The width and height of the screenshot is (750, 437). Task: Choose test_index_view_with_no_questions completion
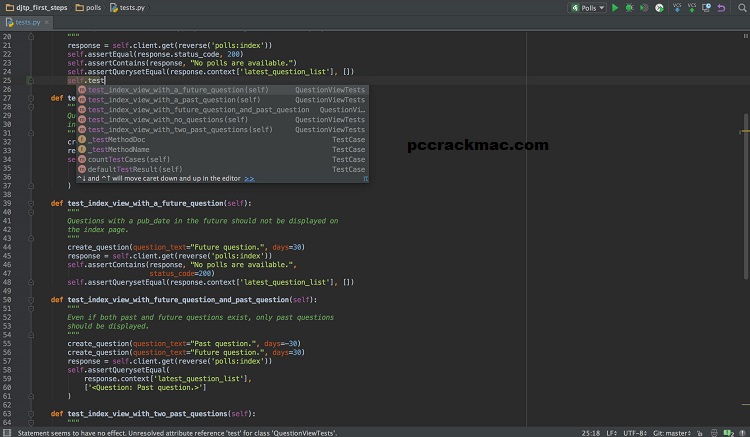(x=222, y=120)
